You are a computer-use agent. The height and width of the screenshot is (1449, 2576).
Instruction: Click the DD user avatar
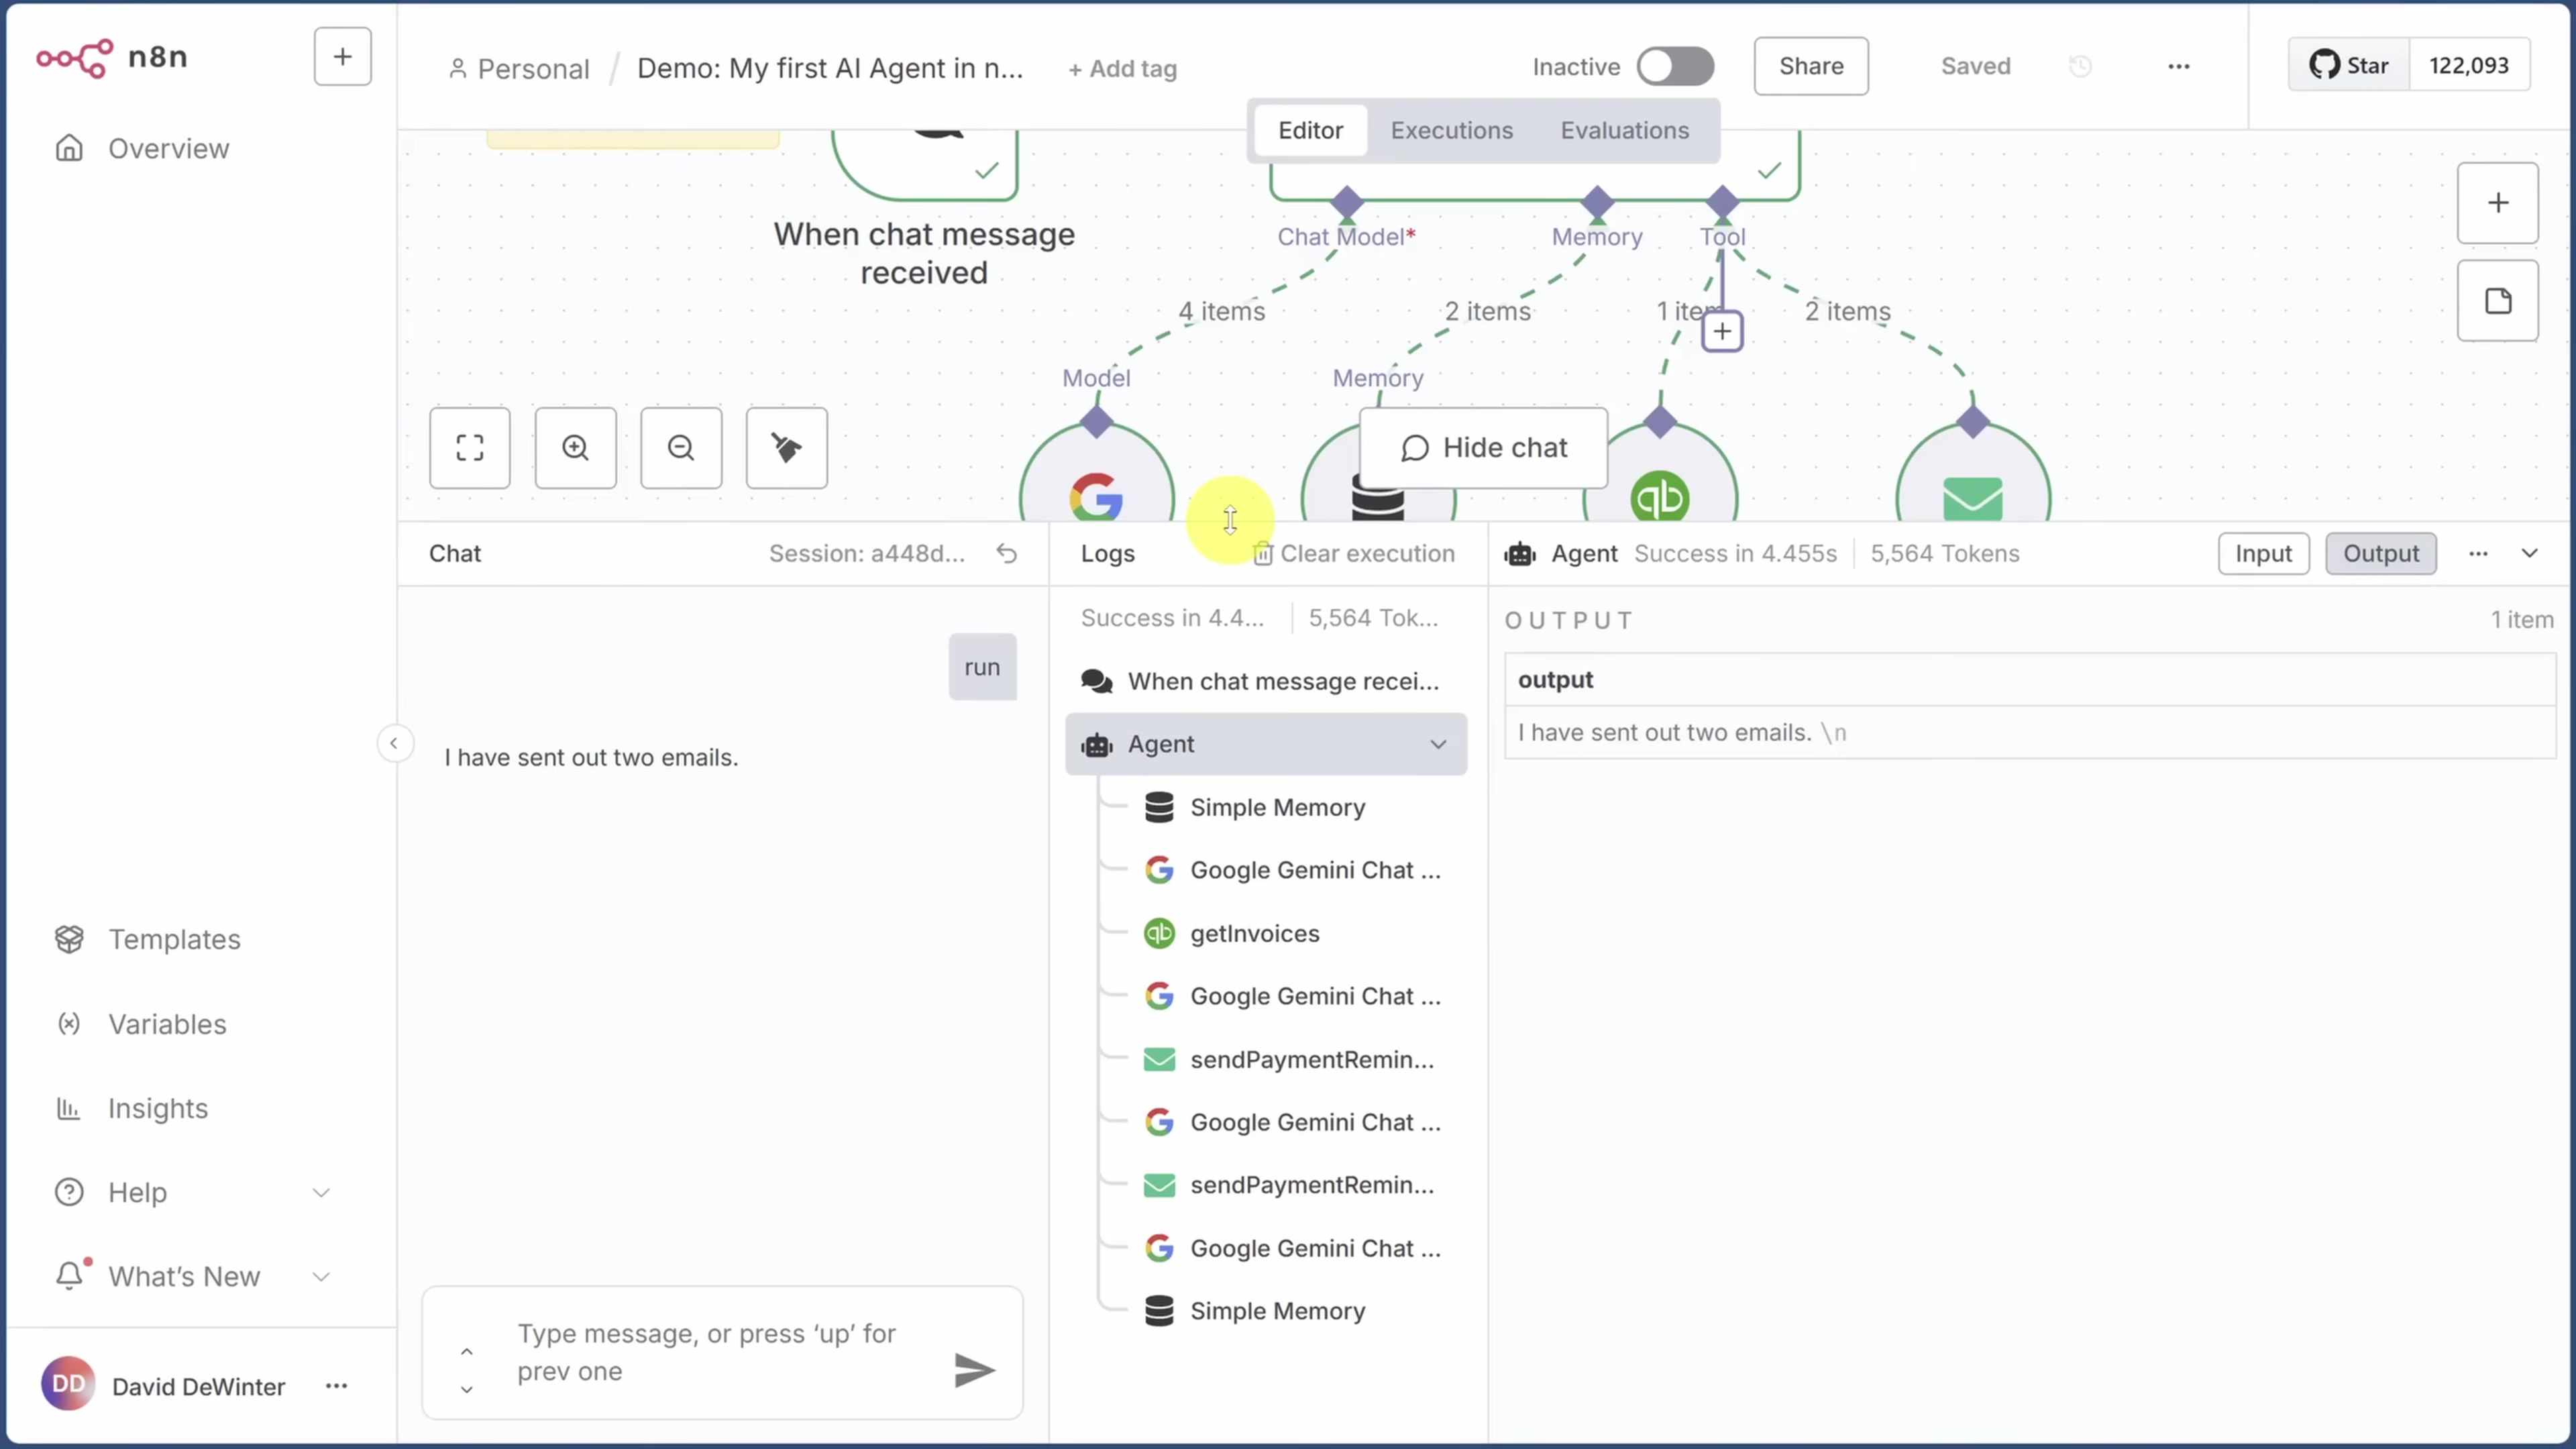(x=68, y=1384)
